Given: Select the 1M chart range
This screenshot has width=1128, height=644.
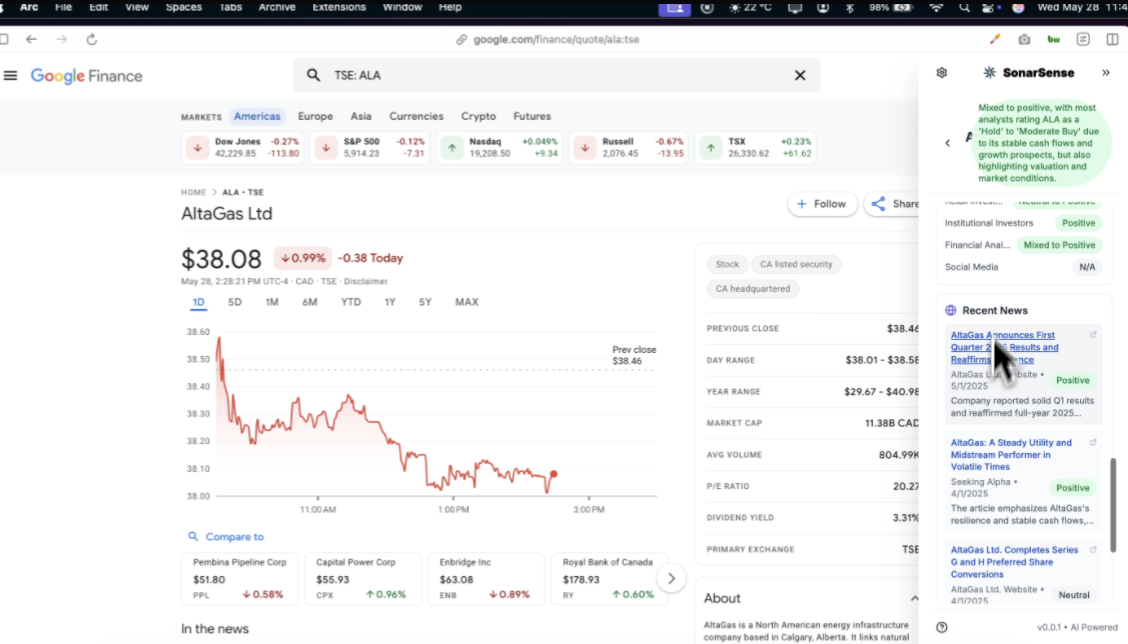Looking at the screenshot, I should click(271, 302).
